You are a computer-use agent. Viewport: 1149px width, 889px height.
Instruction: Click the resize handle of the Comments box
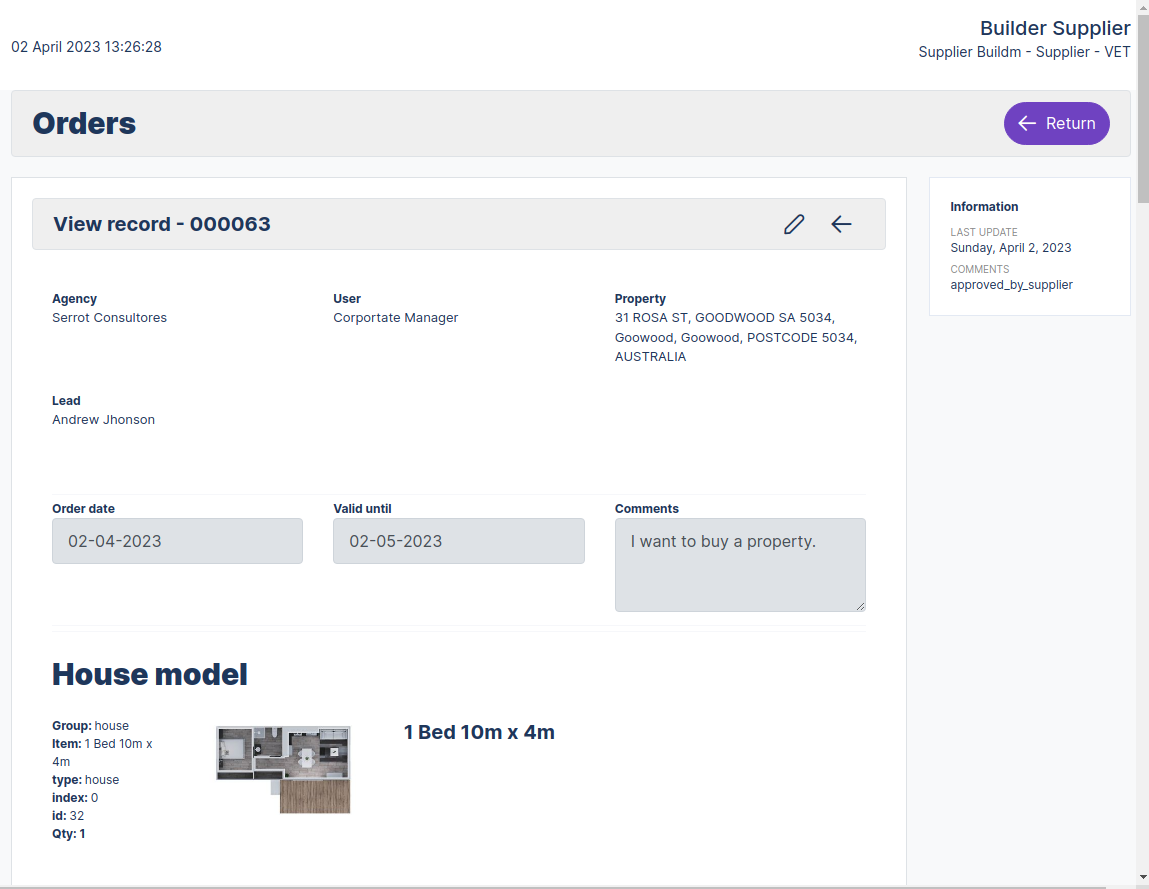click(x=859, y=605)
